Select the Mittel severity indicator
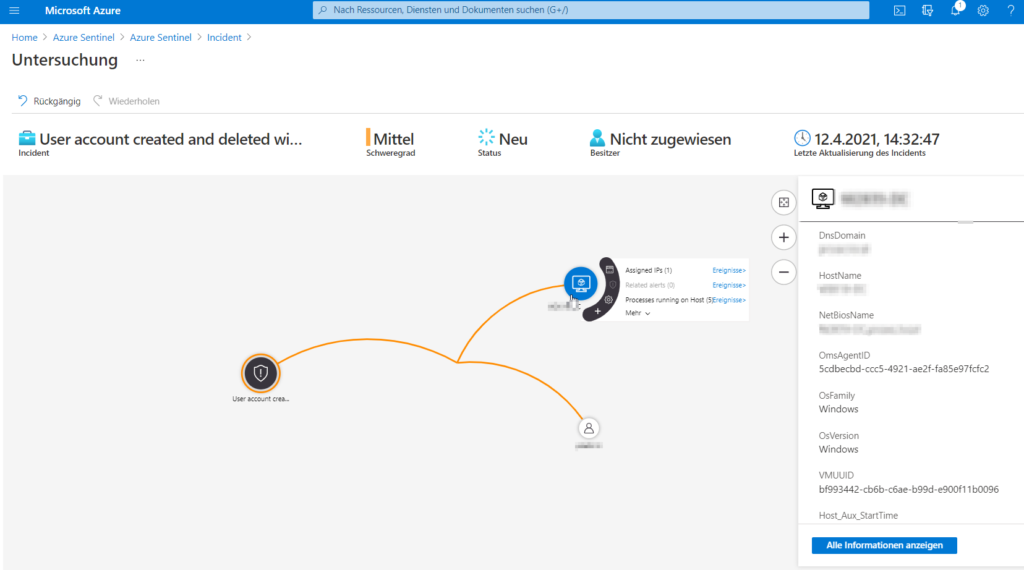Image resolution: width=1024 pixels, height=570 pixels. [x=391, y=139]
